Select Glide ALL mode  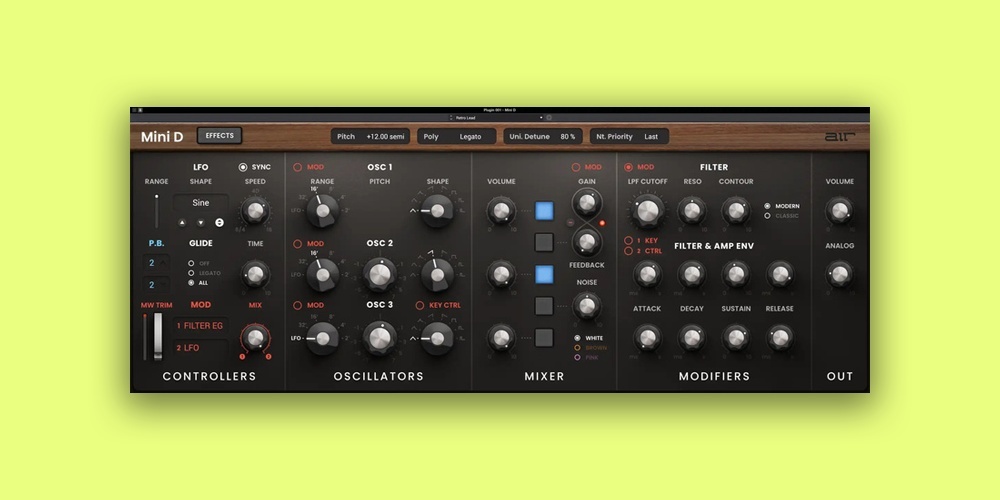tap(197, 283)
